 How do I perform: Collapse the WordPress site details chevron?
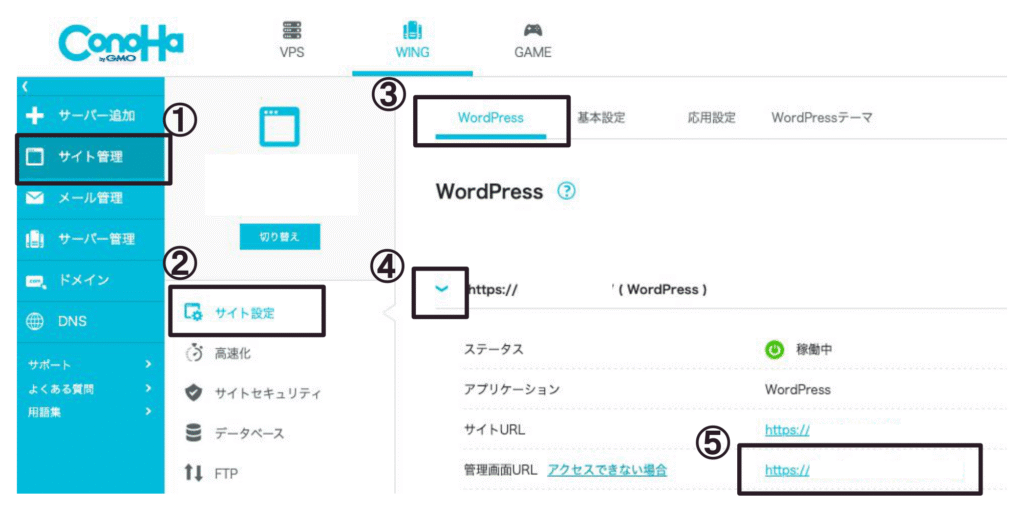click(443, 289)
